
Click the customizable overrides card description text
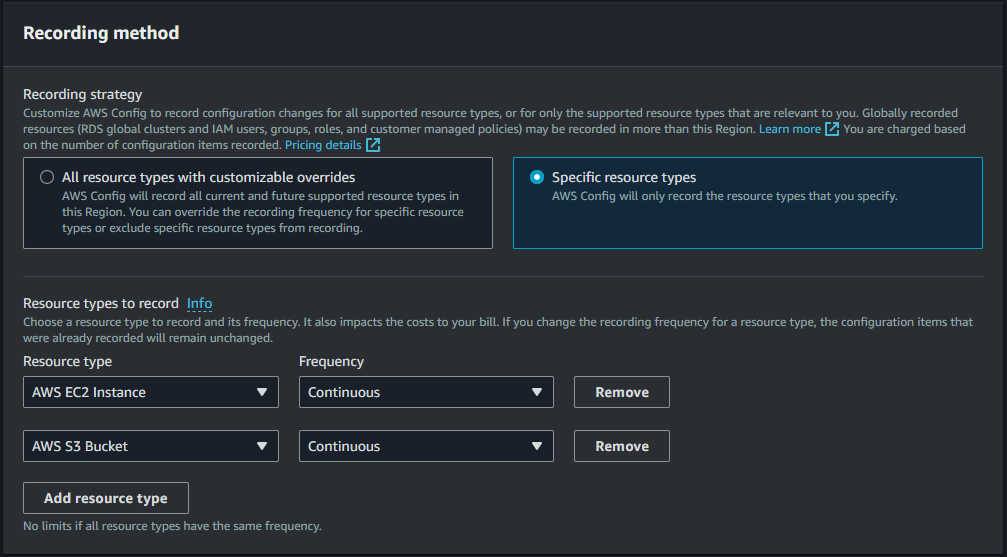click(262, 212)
